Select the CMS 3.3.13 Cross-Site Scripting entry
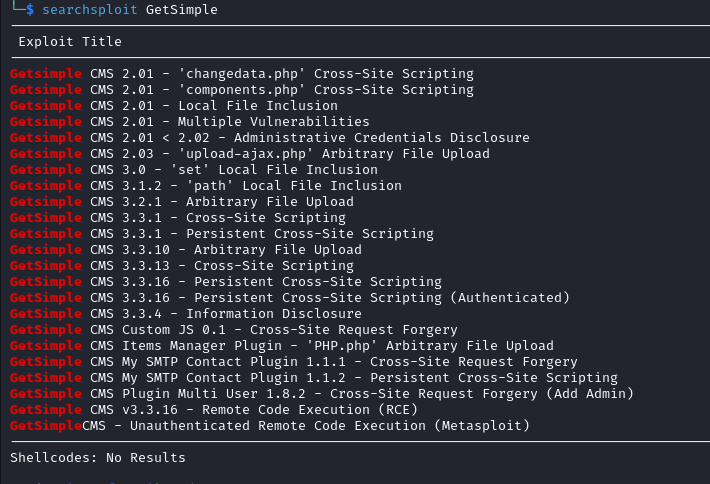Screen dimensions: 710x484 tap(182, 266)
